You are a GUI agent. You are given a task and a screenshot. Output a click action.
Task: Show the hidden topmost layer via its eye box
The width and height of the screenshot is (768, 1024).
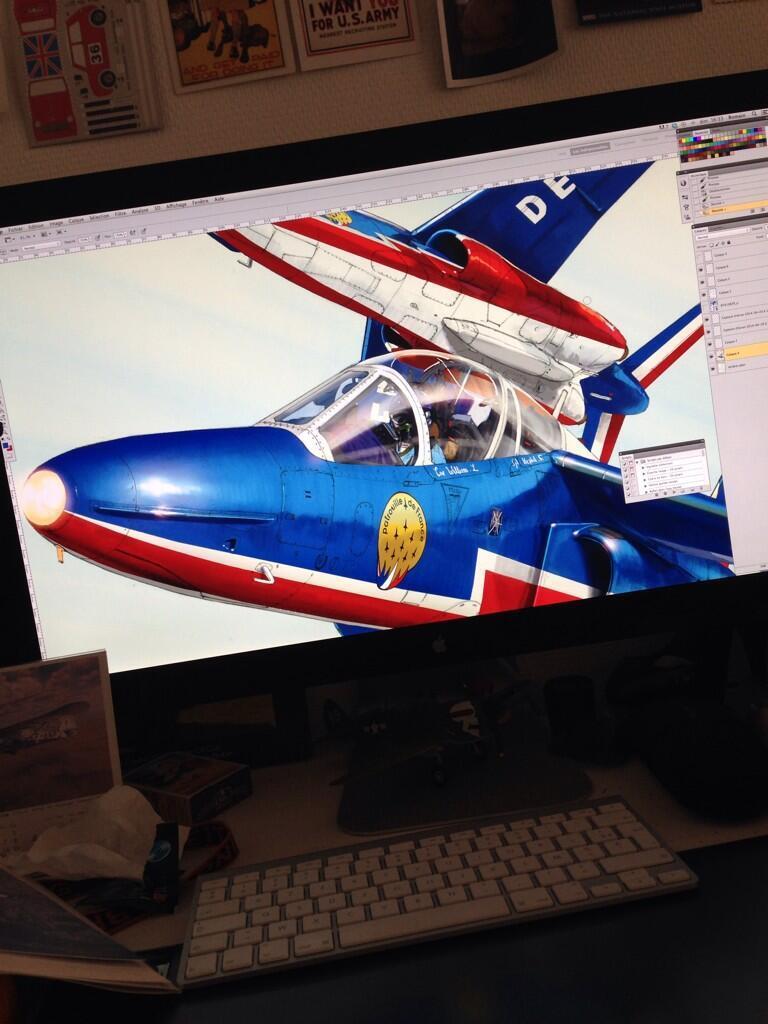pos(699,256)
